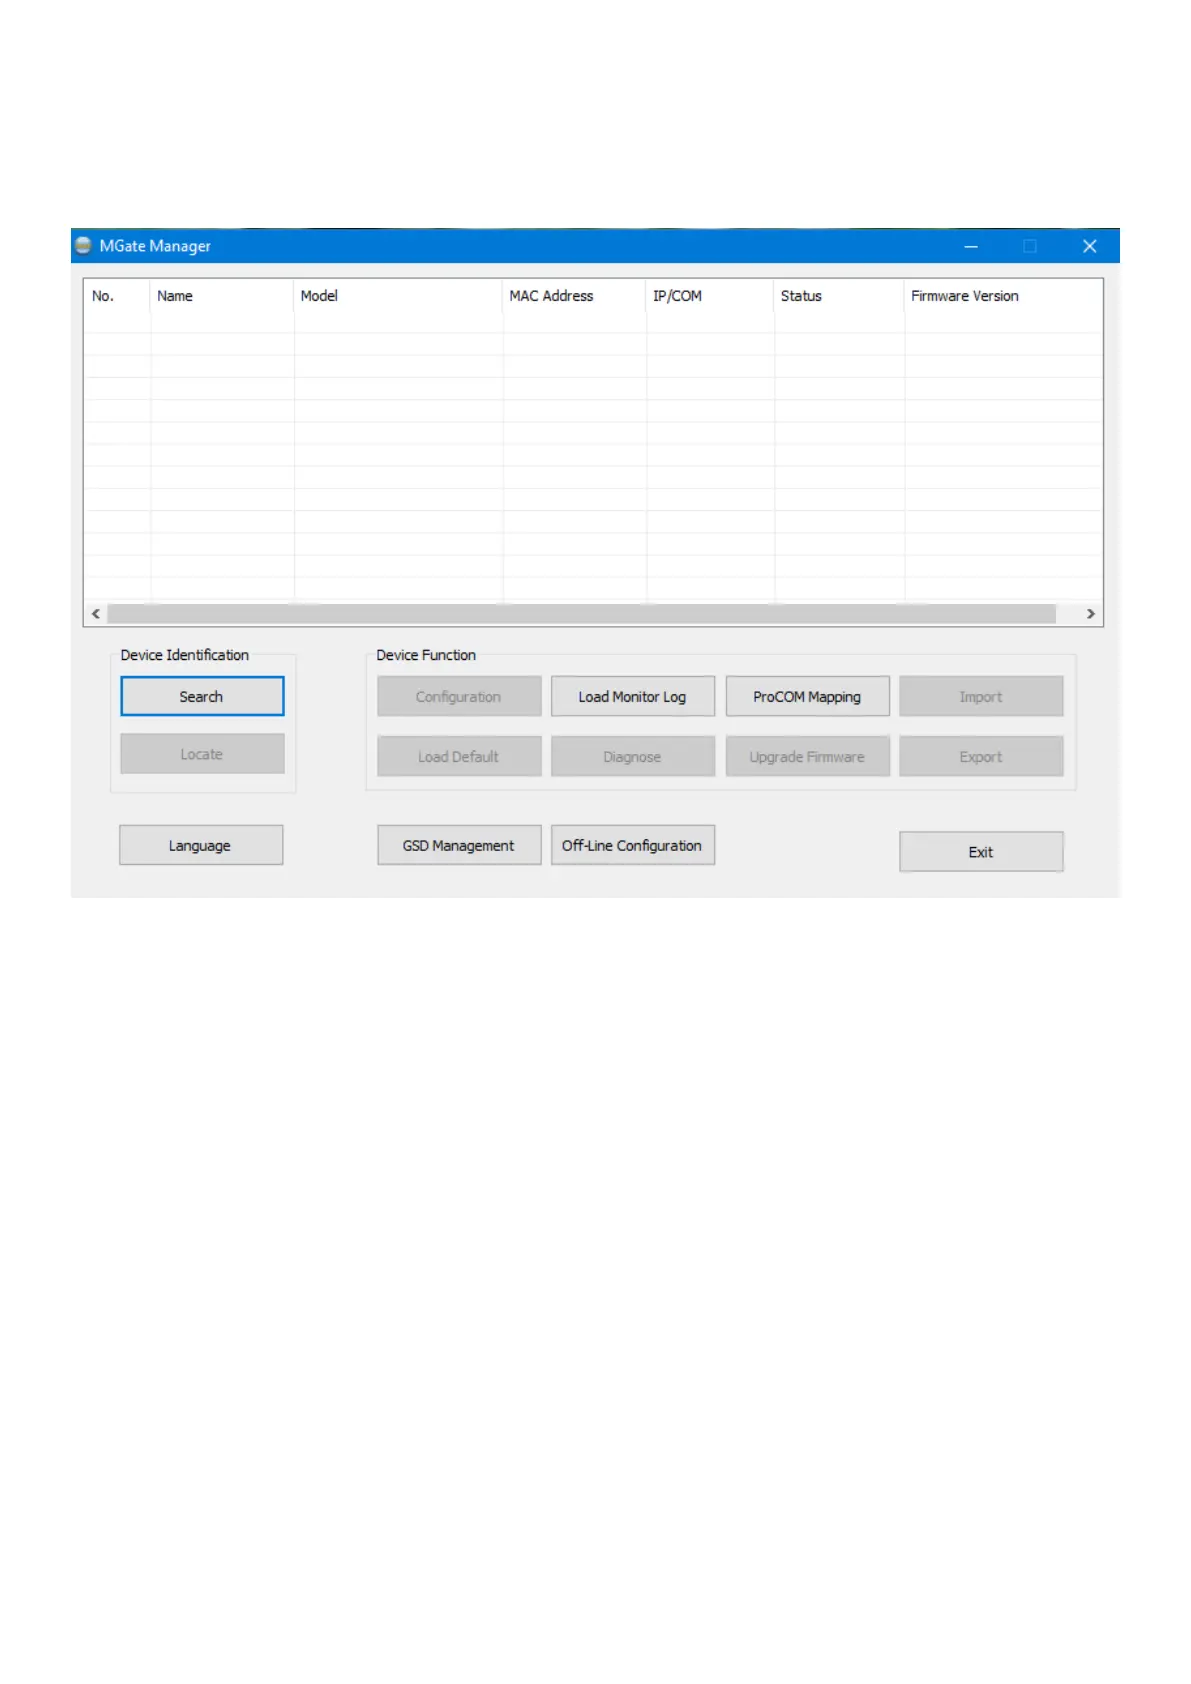Viewport: 1191px width, 1684px height.
Task: Click Upgrade Firmware
Action: click(x=807, y=757)
